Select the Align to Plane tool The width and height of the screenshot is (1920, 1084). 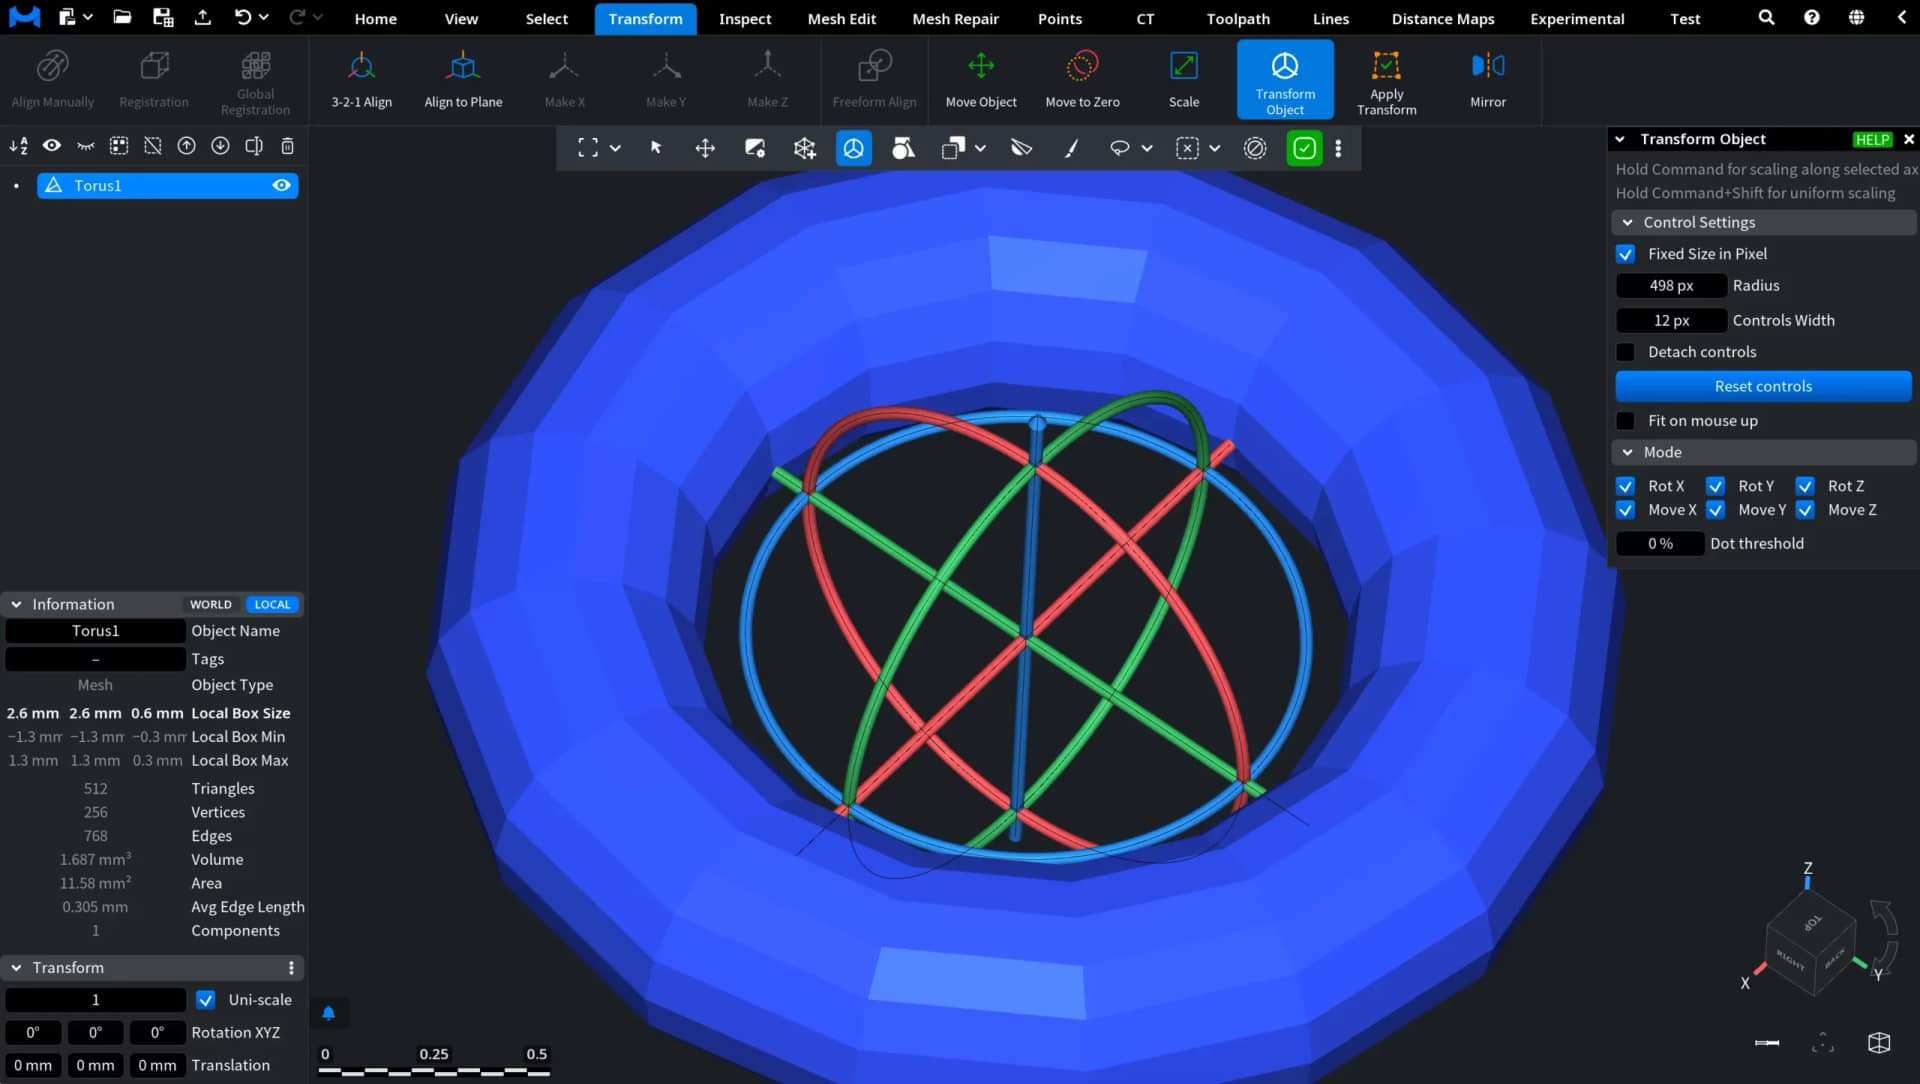click(463, 80)
